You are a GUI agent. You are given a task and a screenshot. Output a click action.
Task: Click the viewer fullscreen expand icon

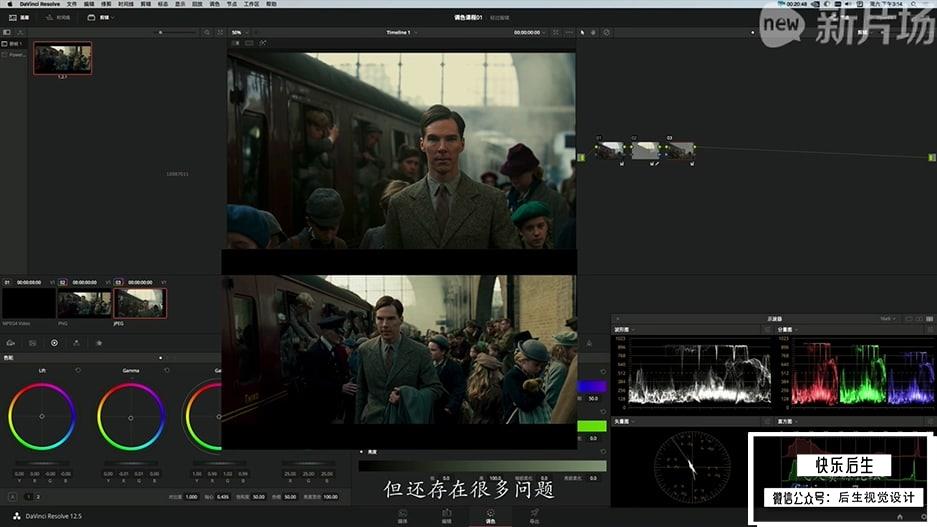[556, 32]
